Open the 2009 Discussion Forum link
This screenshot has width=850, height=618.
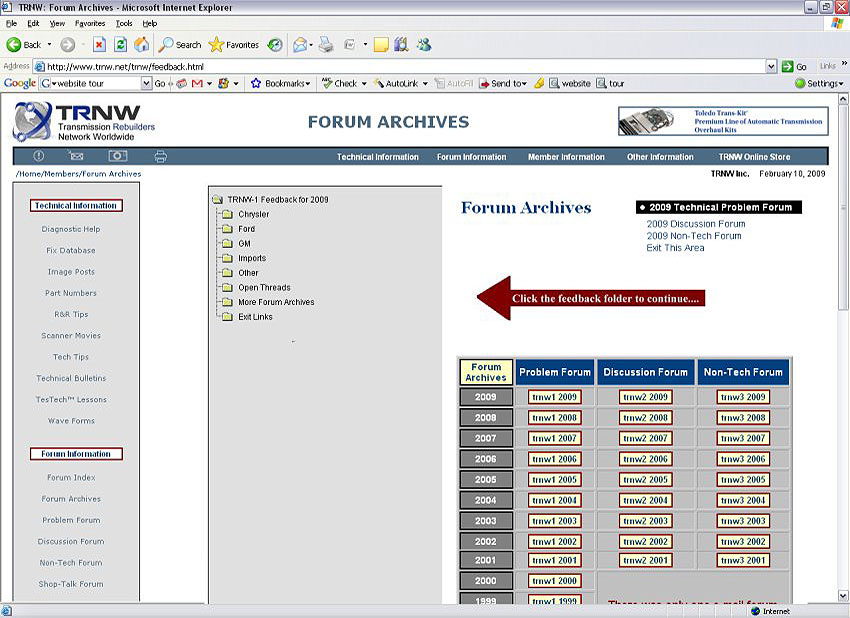(x=695, y=224)
